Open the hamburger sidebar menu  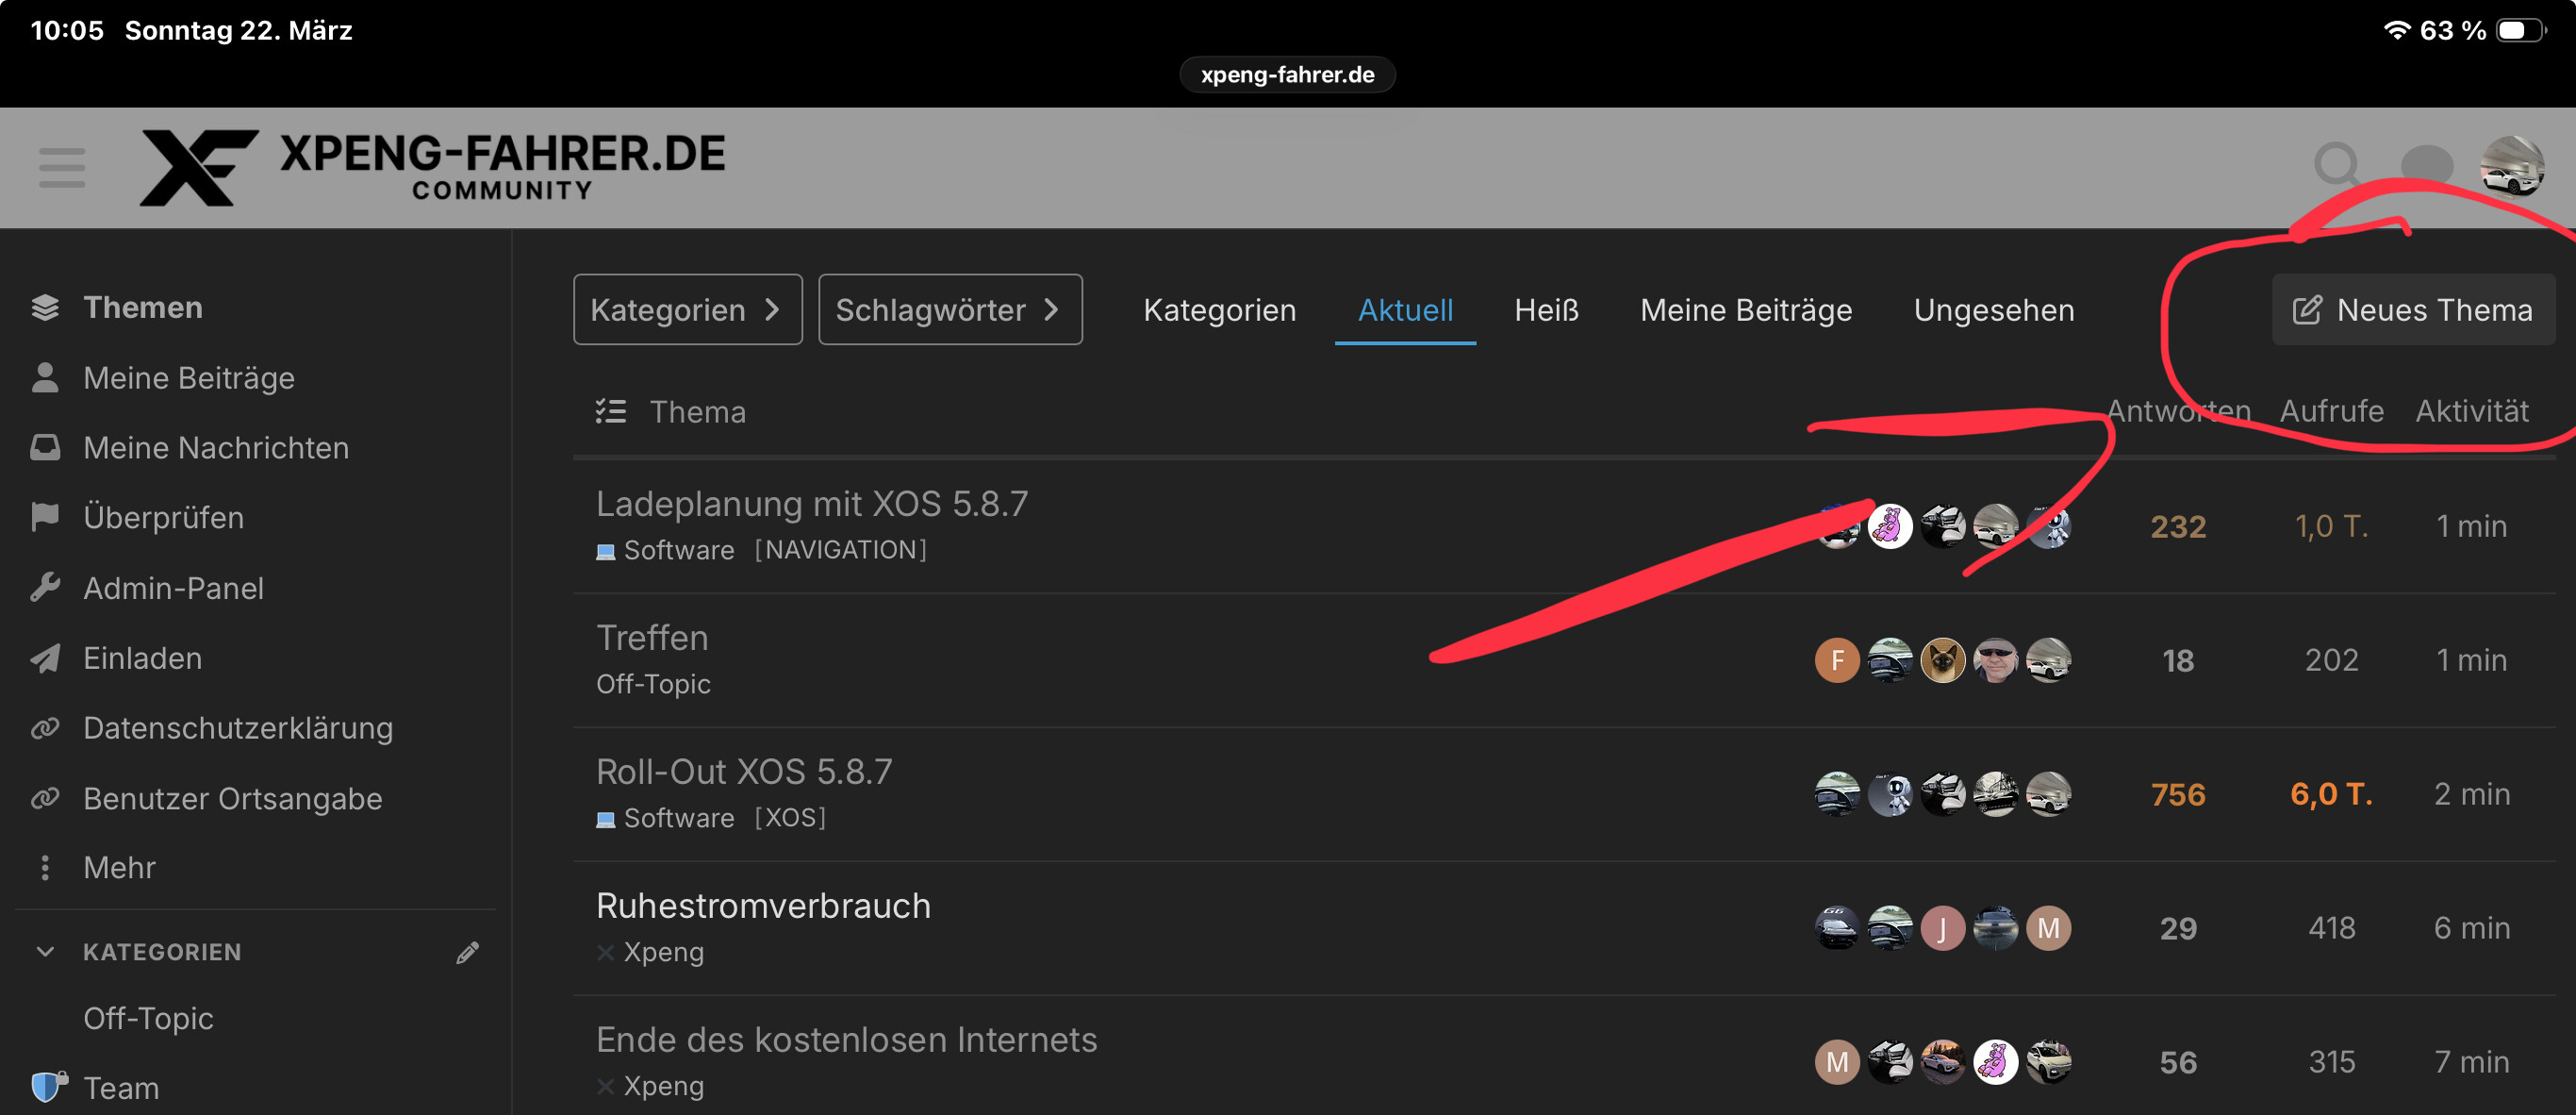[62, 167]
